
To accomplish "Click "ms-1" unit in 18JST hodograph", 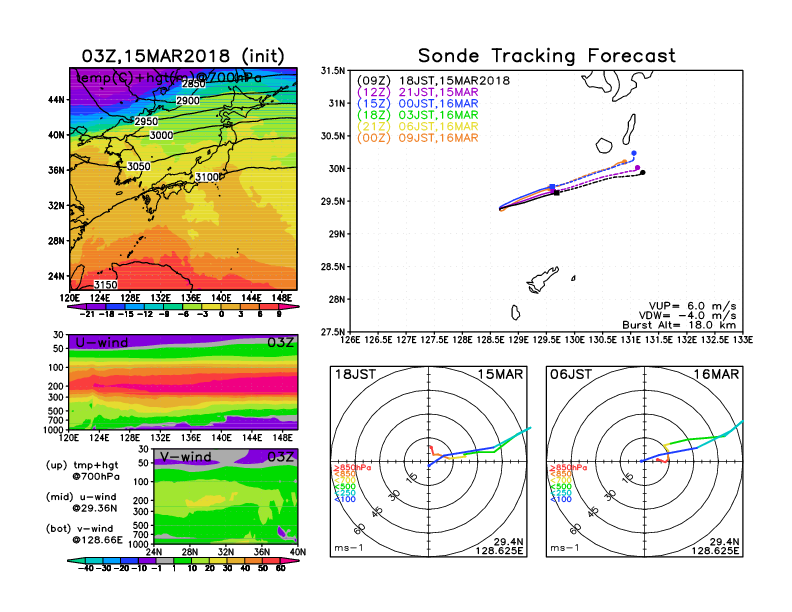I will click(349, 548).
